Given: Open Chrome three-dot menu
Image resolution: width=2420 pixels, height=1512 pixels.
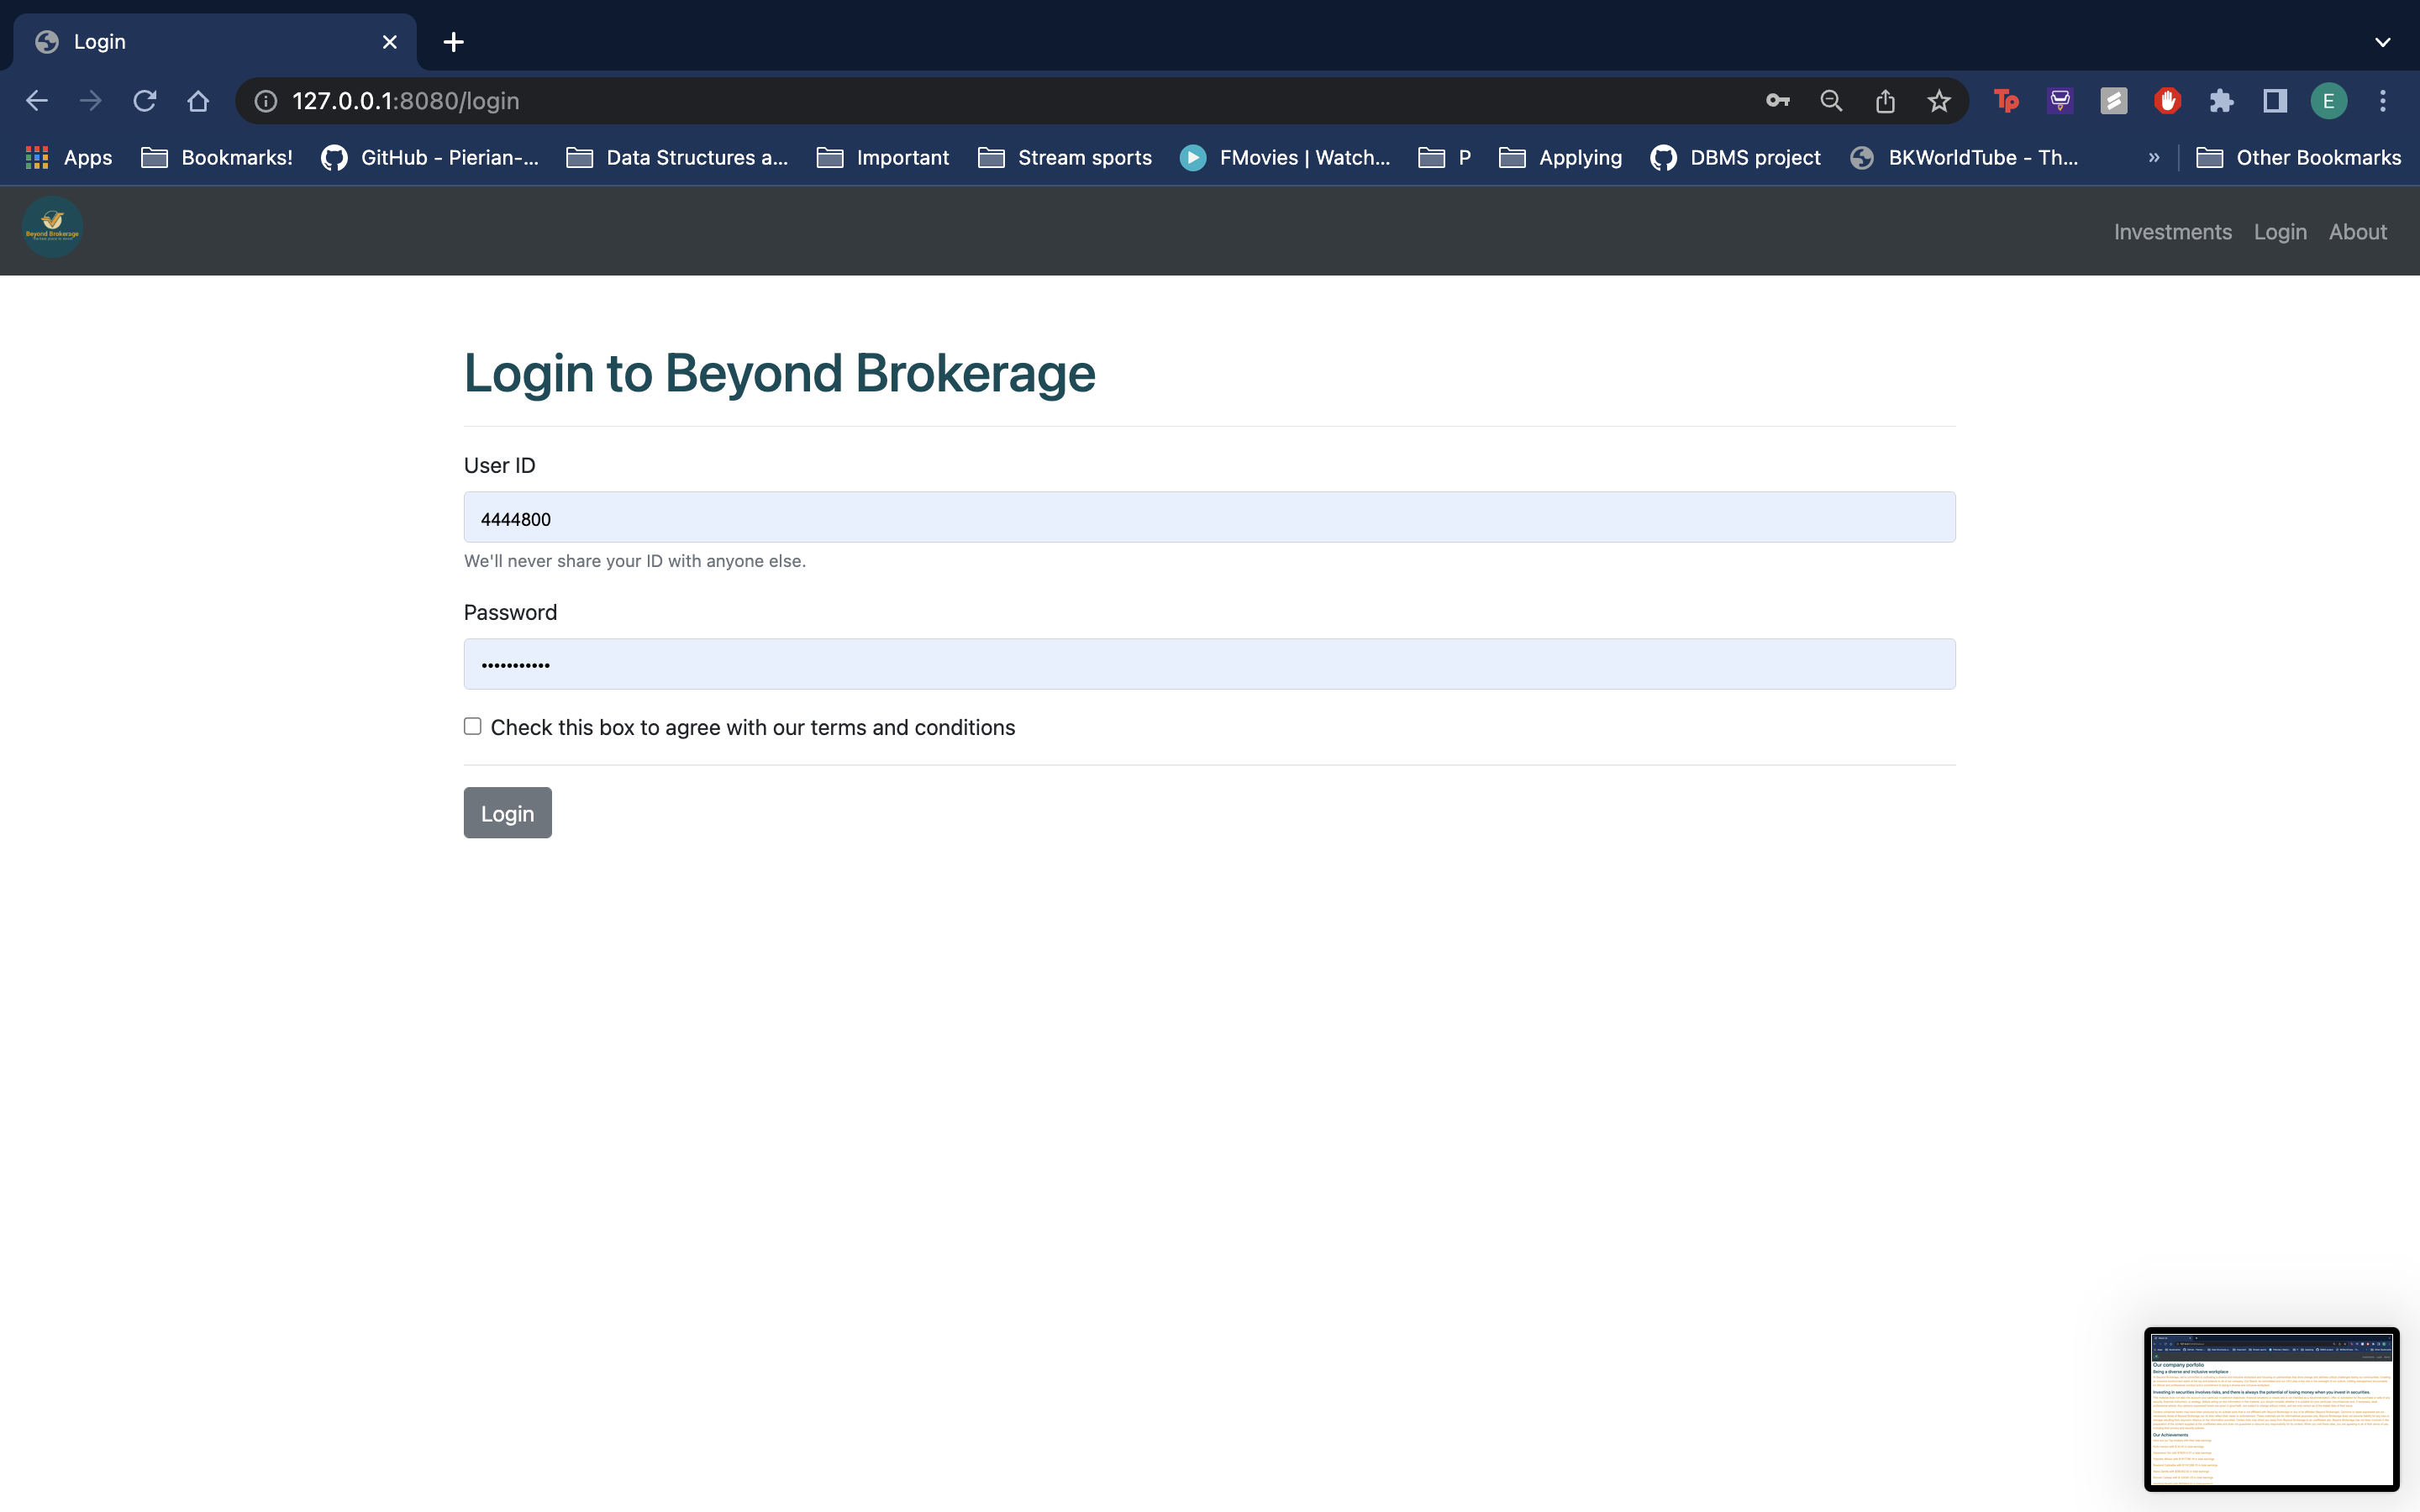Looking at the screenshot, I should point(2383,101).
